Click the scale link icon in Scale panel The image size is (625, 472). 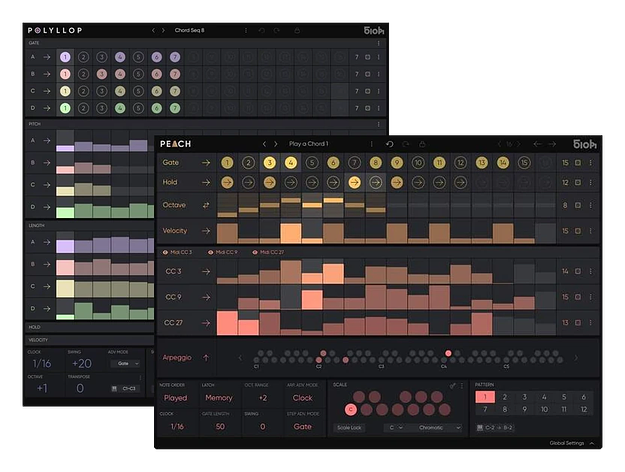452,385
